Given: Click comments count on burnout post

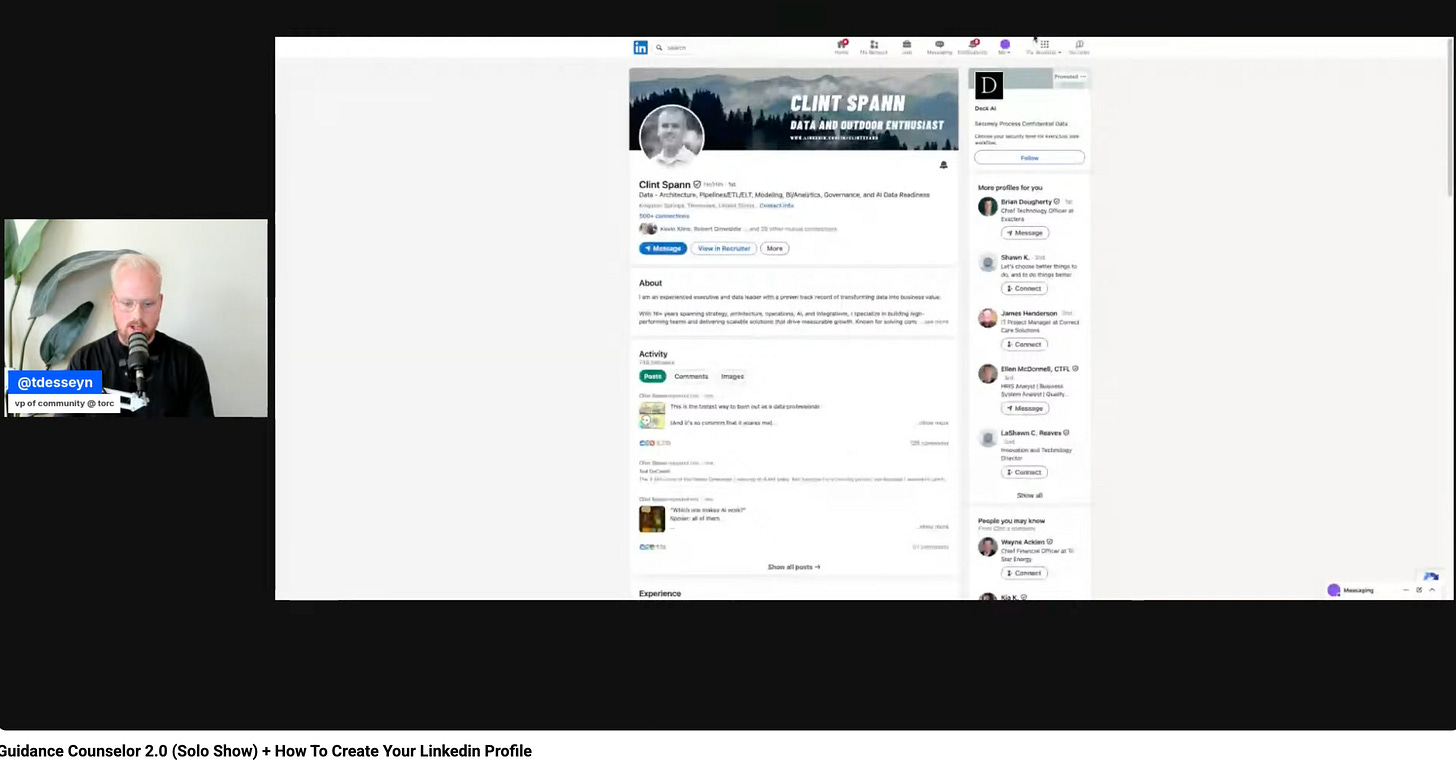Looking at the screenshot, I should click(929, 443).
